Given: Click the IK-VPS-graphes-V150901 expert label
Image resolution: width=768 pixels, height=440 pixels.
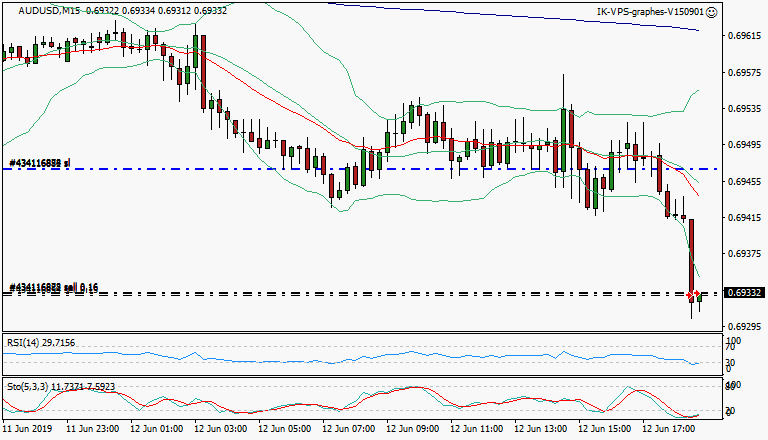Looking at the screenshot, I should [651, 12].
